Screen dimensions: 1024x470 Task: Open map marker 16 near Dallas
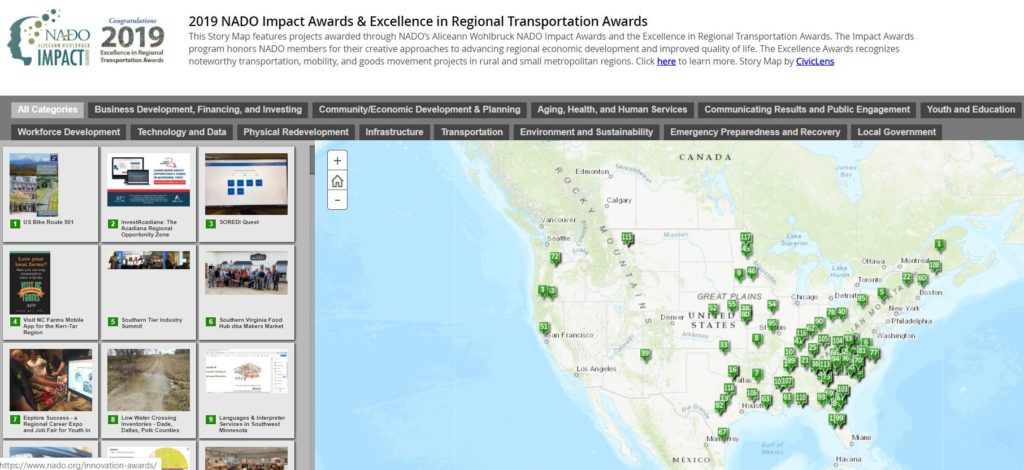733,371
